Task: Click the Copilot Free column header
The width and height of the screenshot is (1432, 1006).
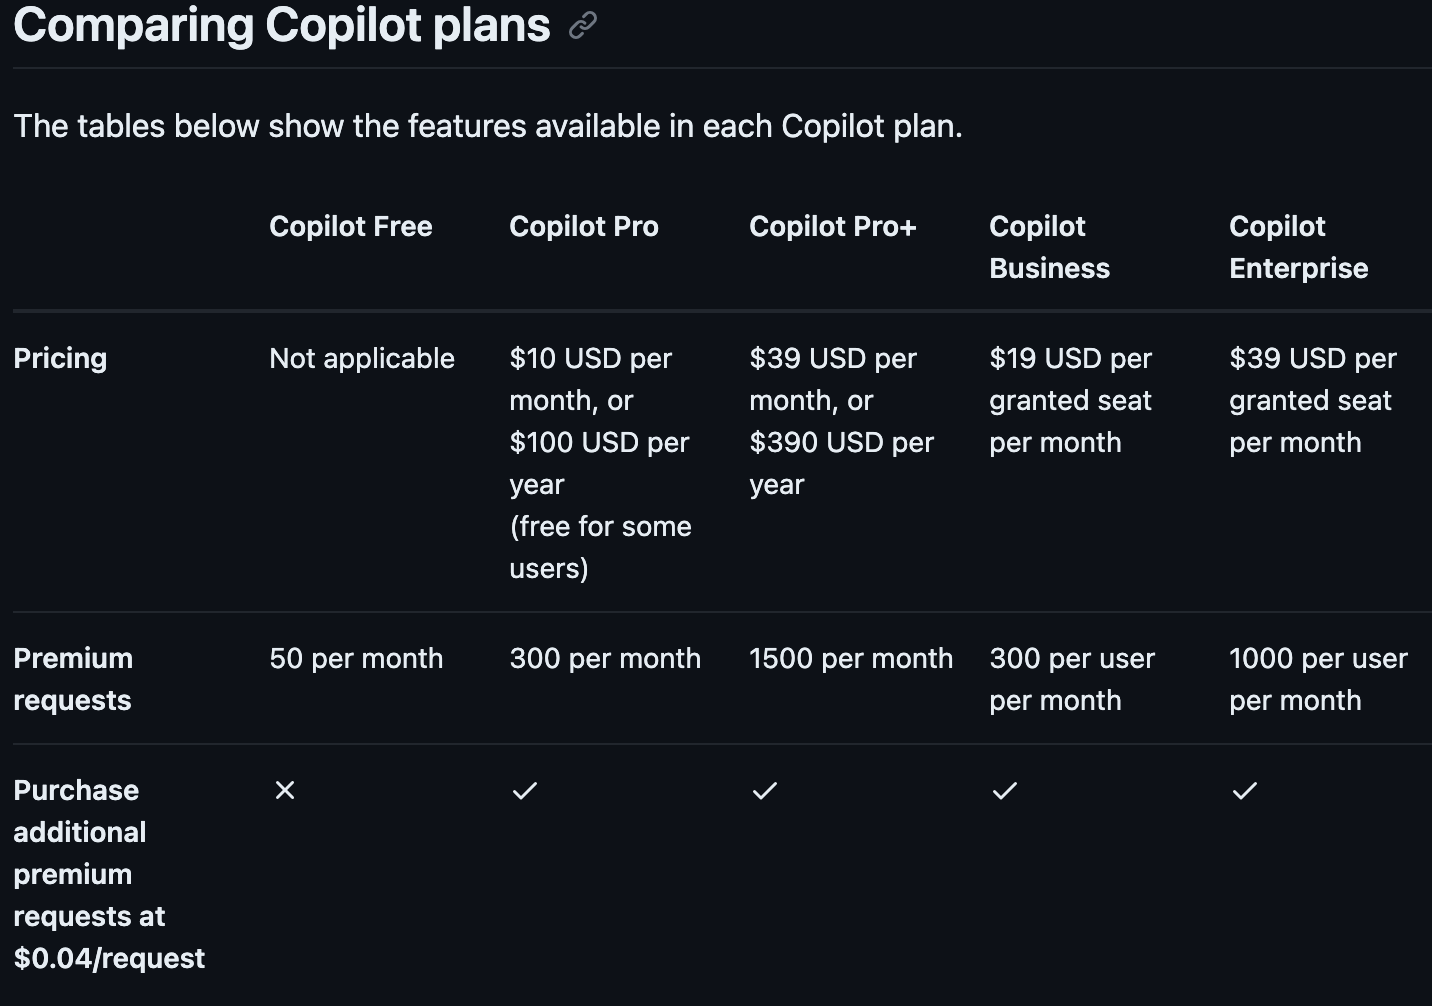Action: [x=351, y=227]
